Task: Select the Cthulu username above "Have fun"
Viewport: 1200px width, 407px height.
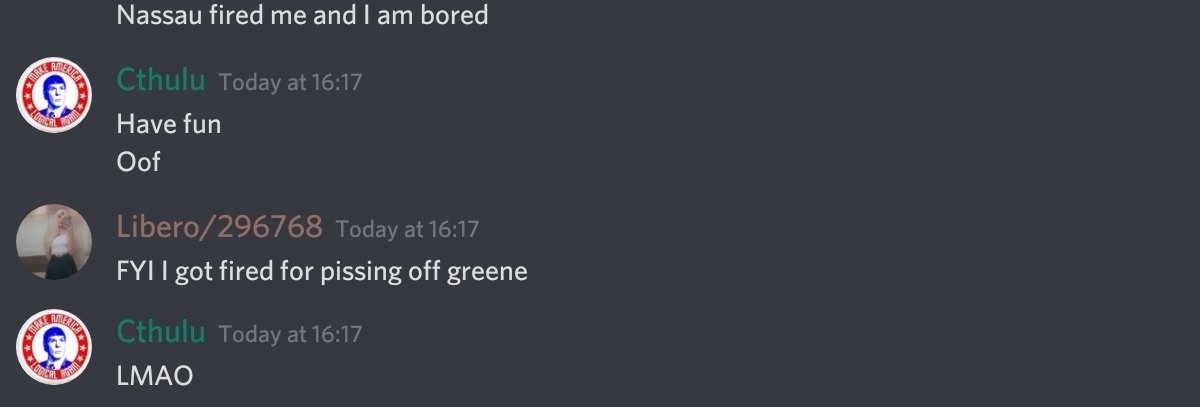Action: click(161, 80)
